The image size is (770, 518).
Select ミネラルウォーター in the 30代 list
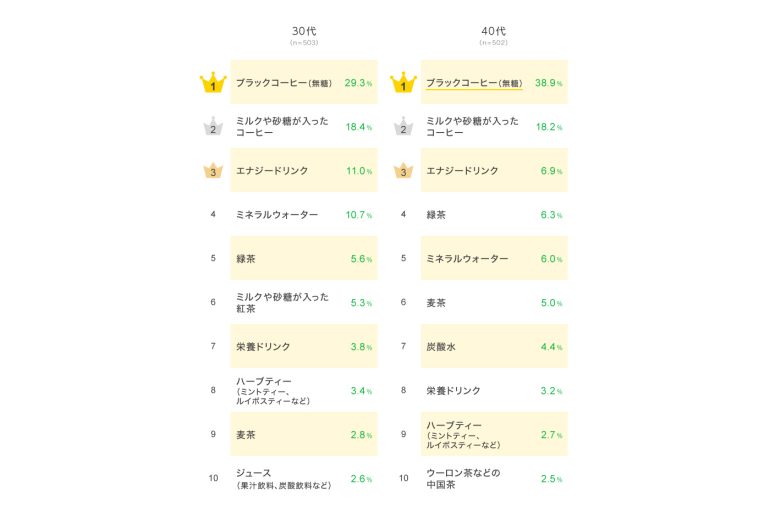277,215
